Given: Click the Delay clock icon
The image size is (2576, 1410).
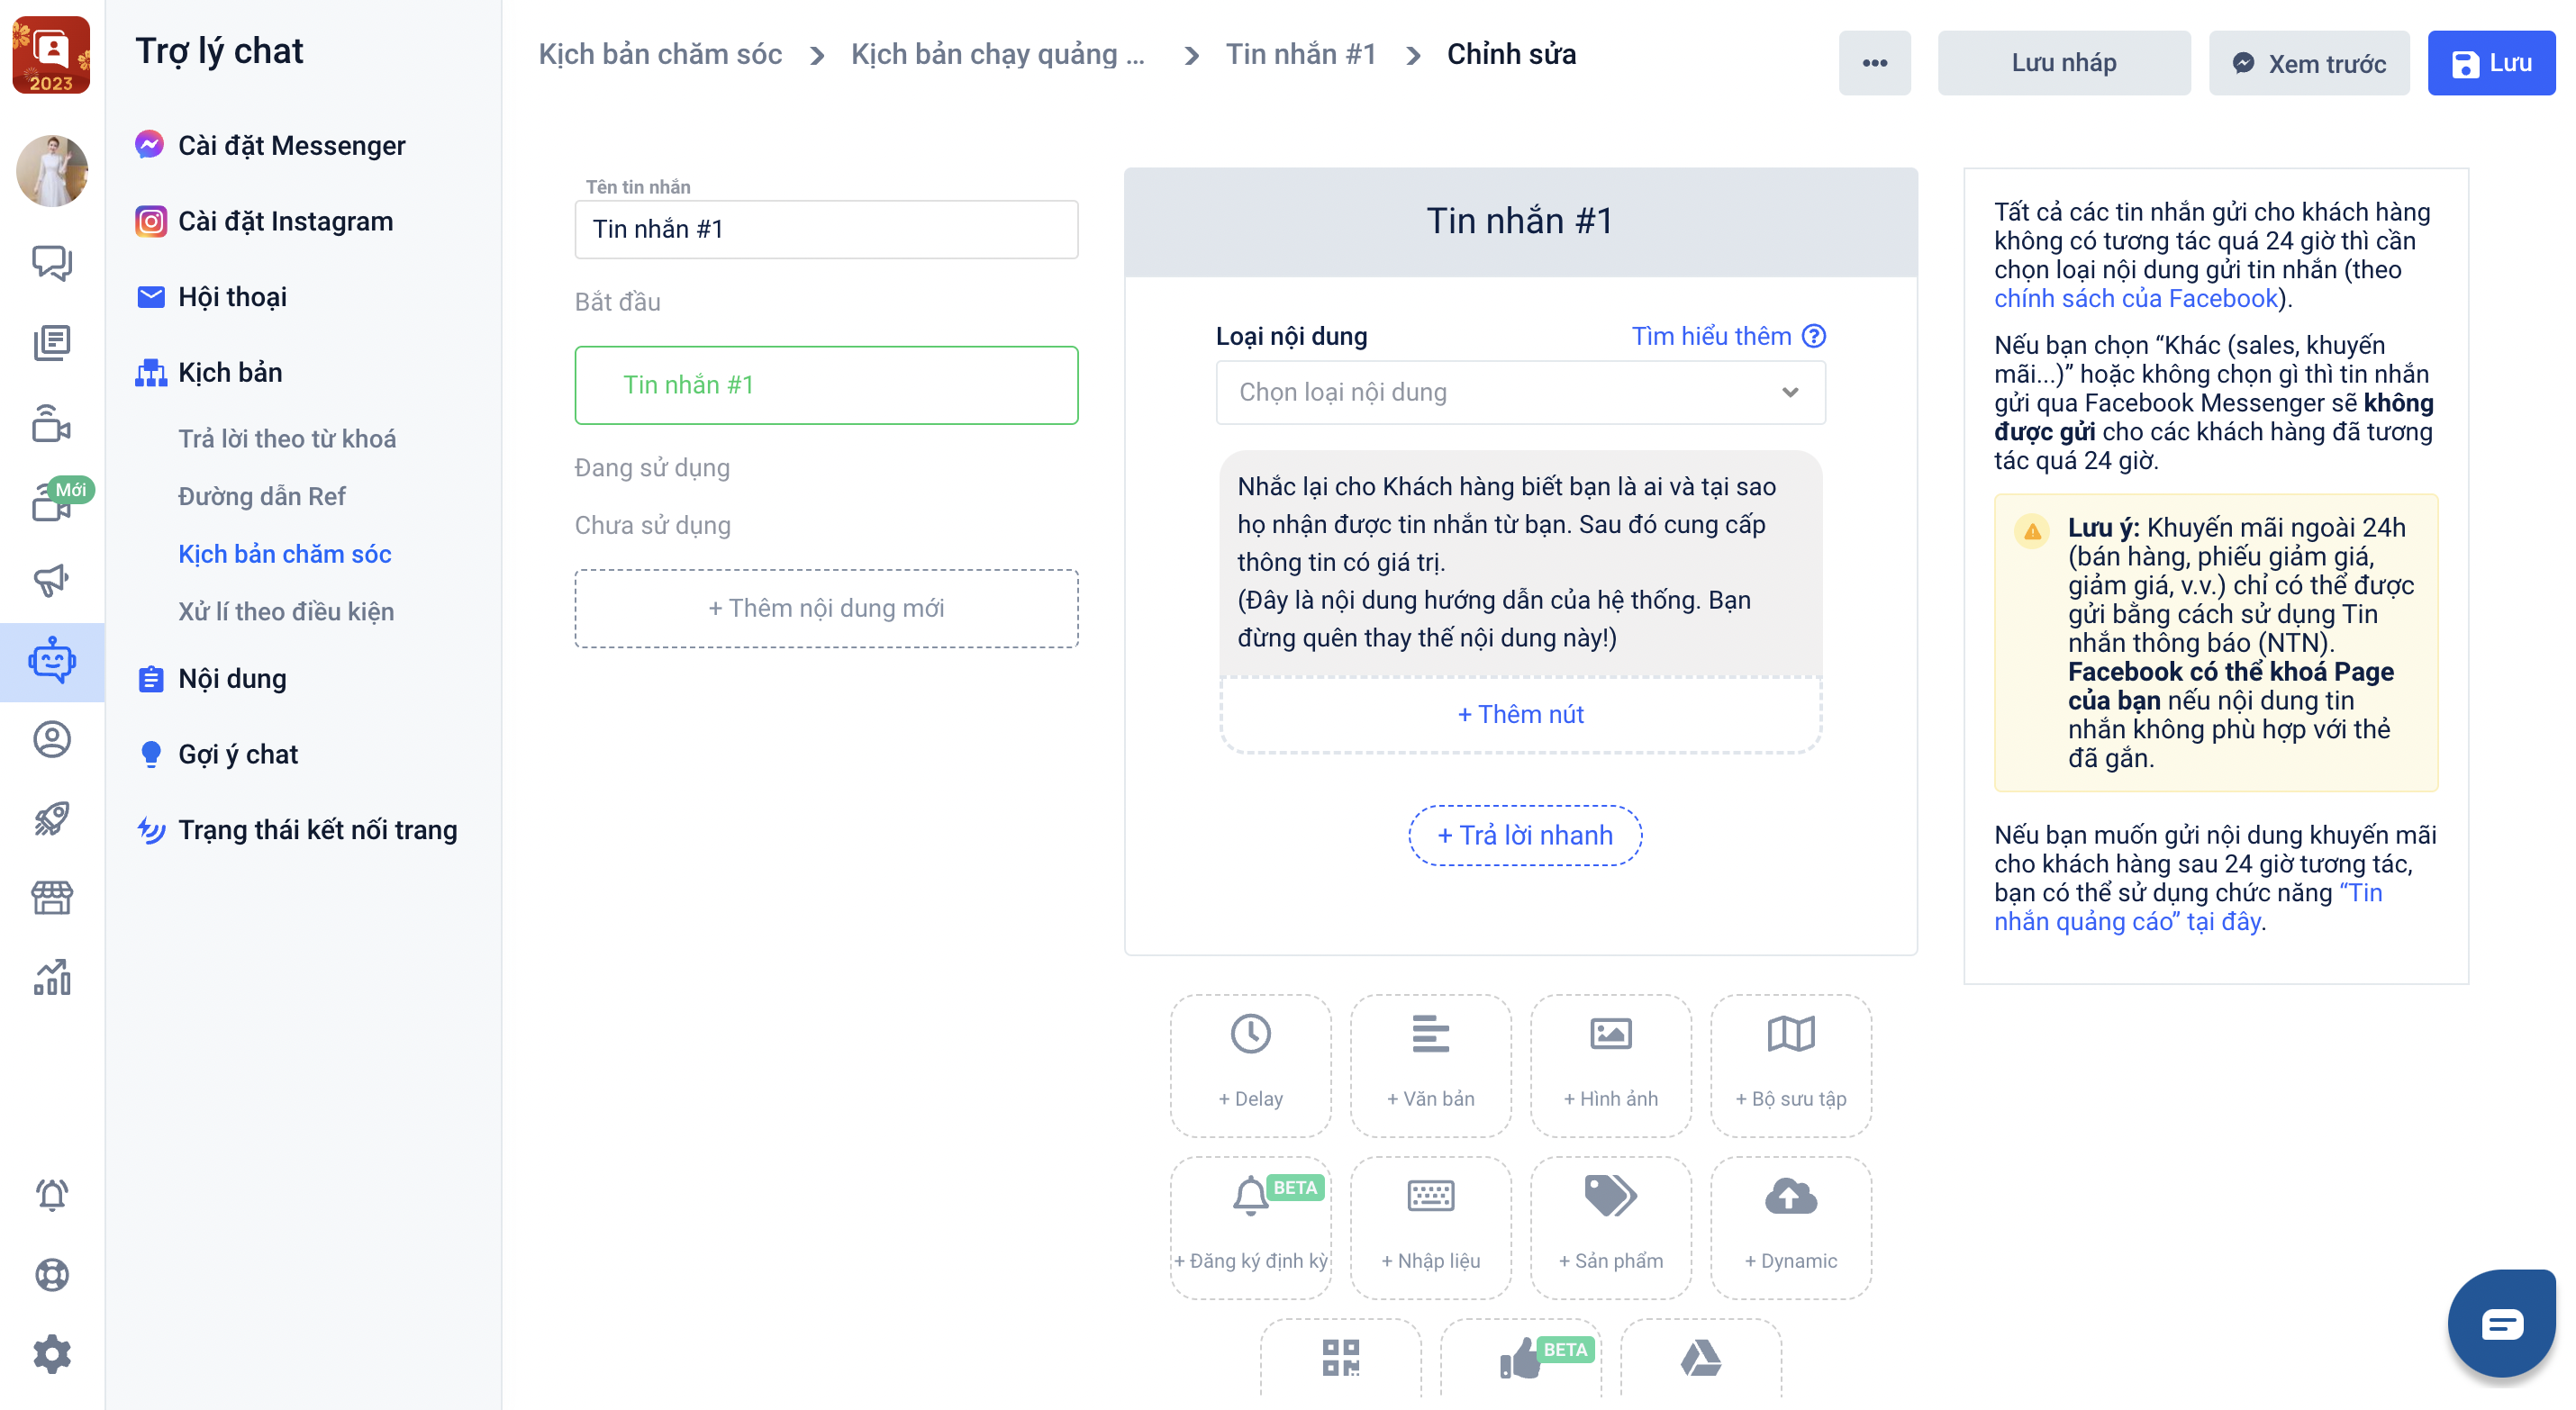Looking at the screenshot, I should coord(1250,1034).
